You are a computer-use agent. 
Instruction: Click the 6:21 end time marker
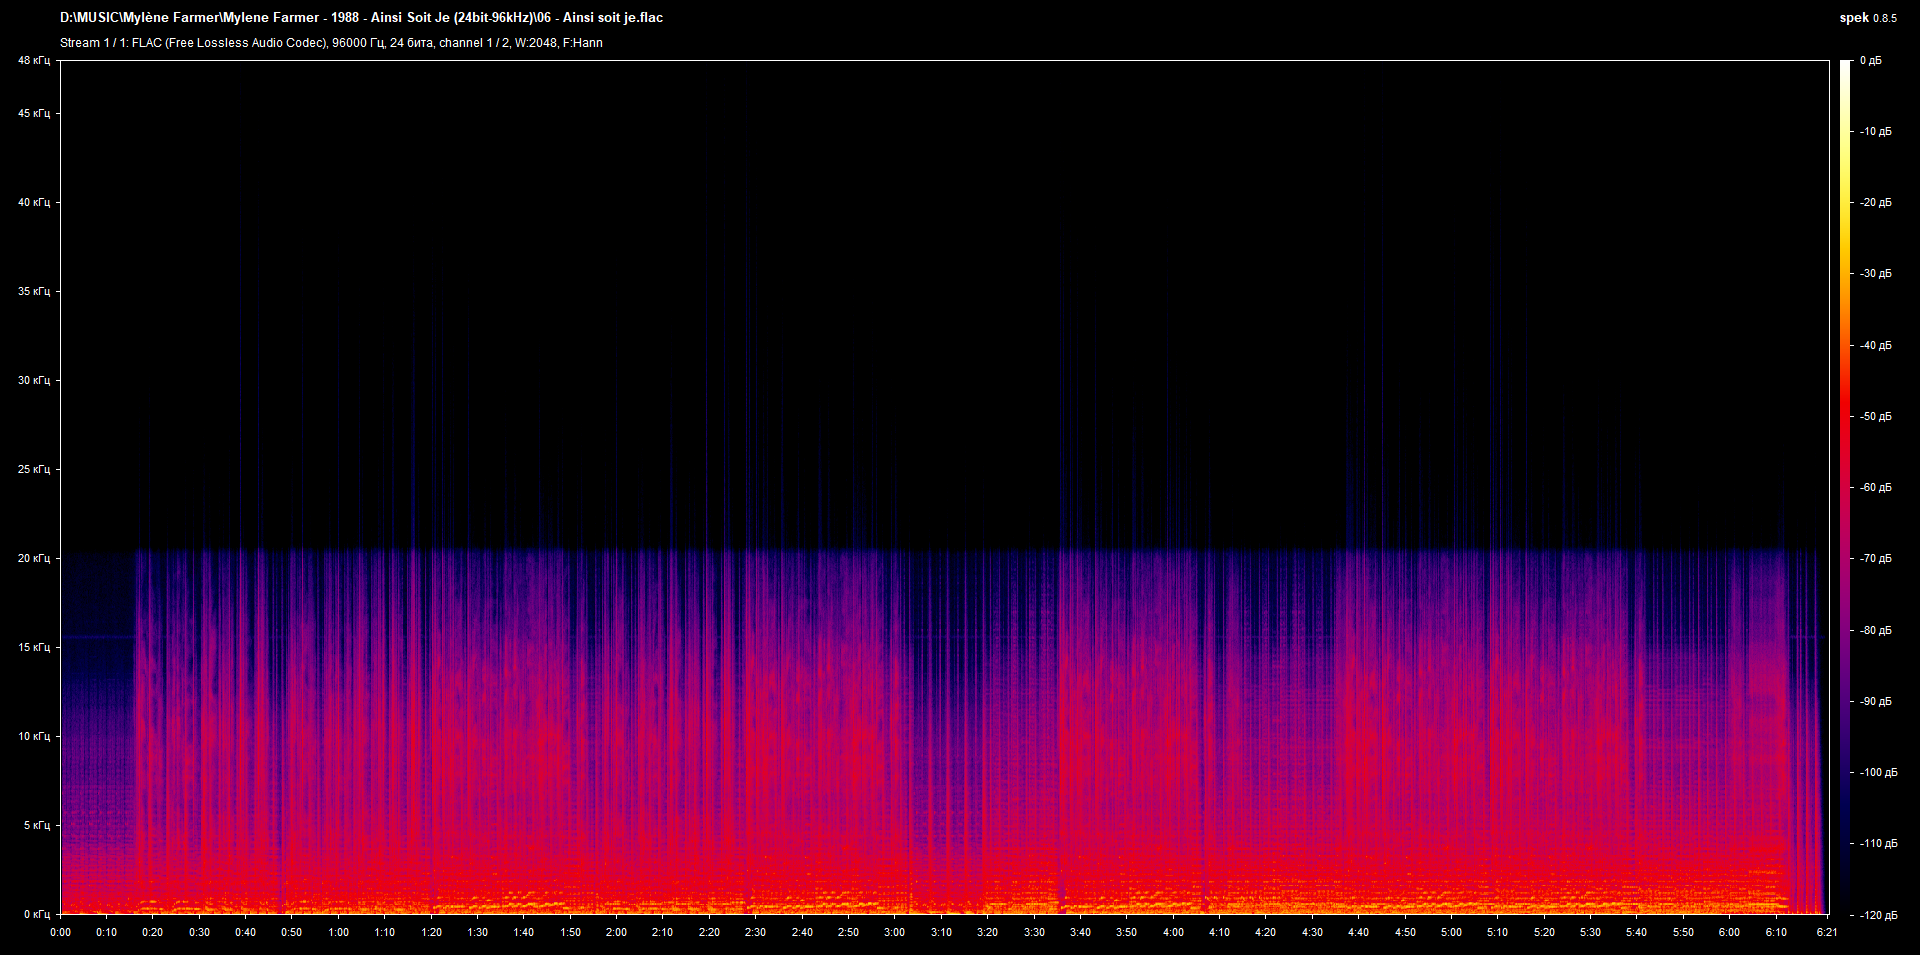pos(1826,932)
